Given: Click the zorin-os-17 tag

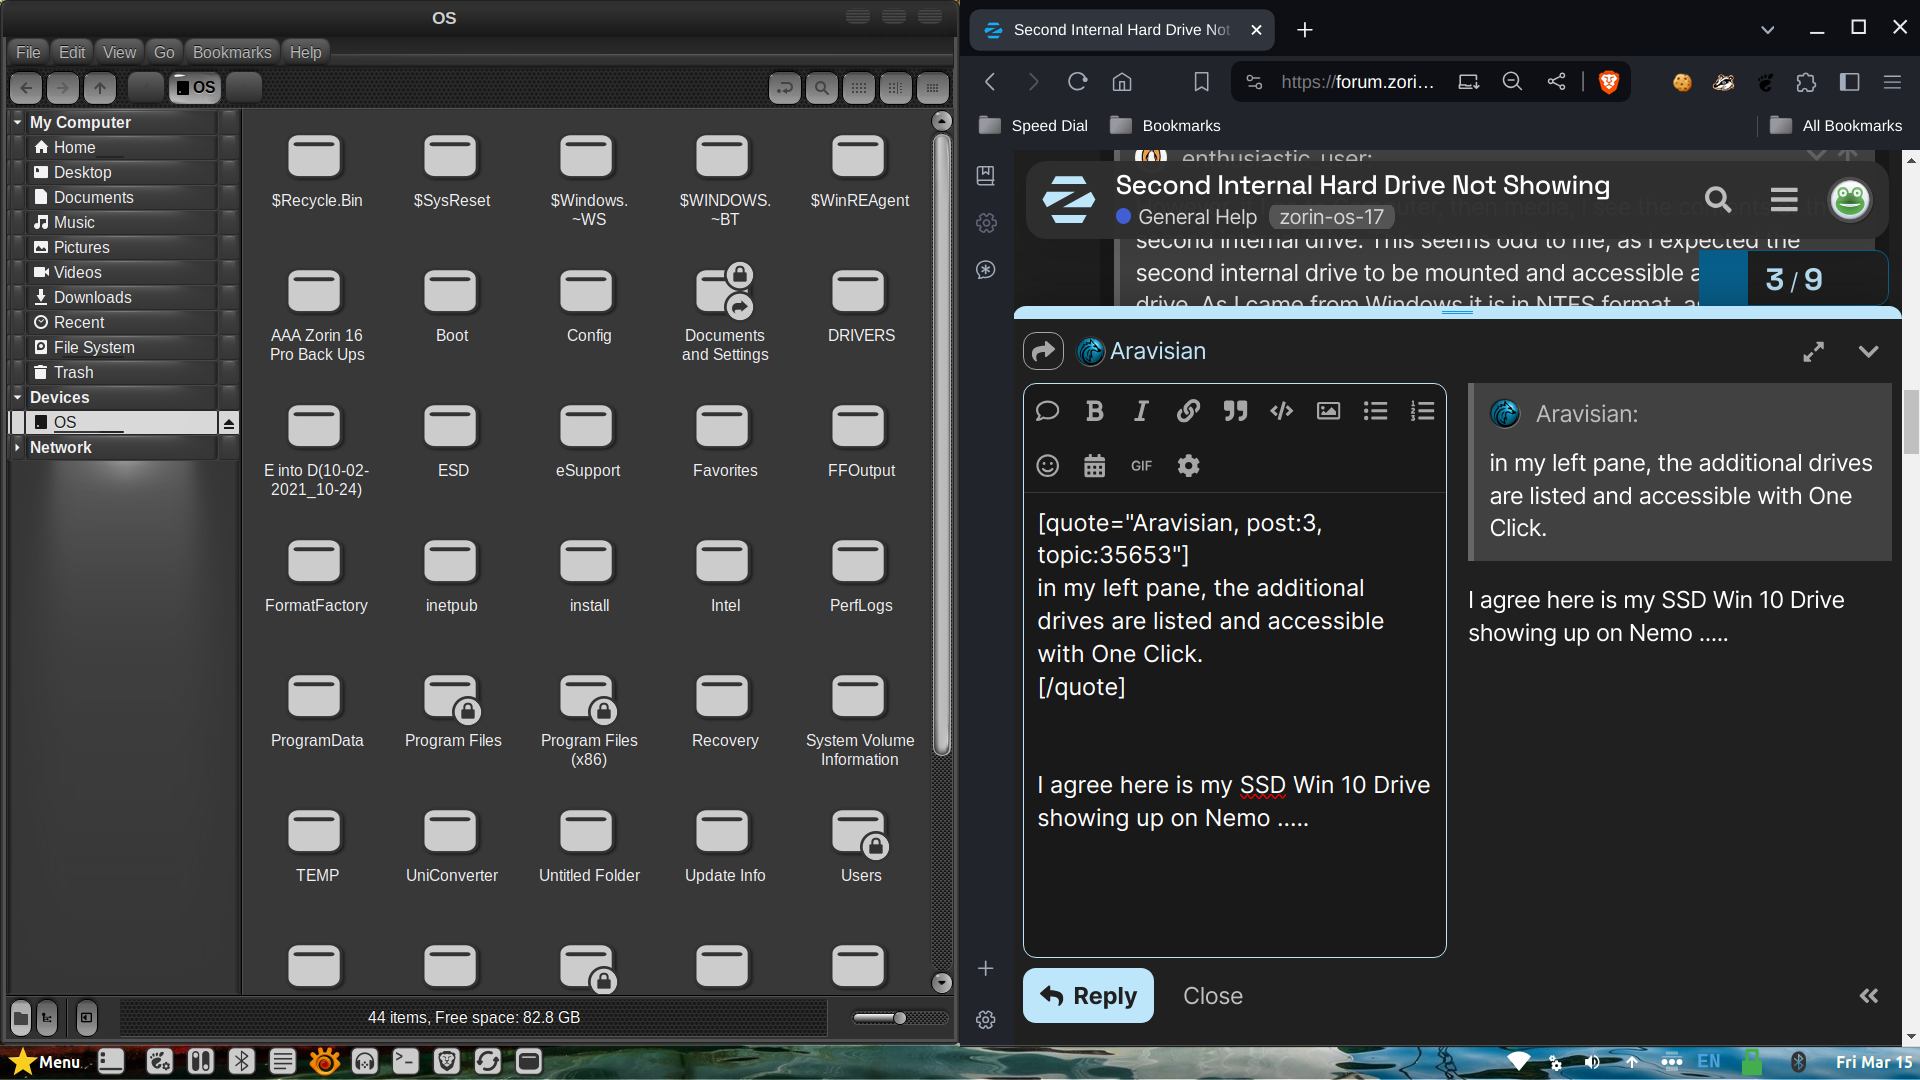Looking at the screenshot, I should (x=1331, y=217).
